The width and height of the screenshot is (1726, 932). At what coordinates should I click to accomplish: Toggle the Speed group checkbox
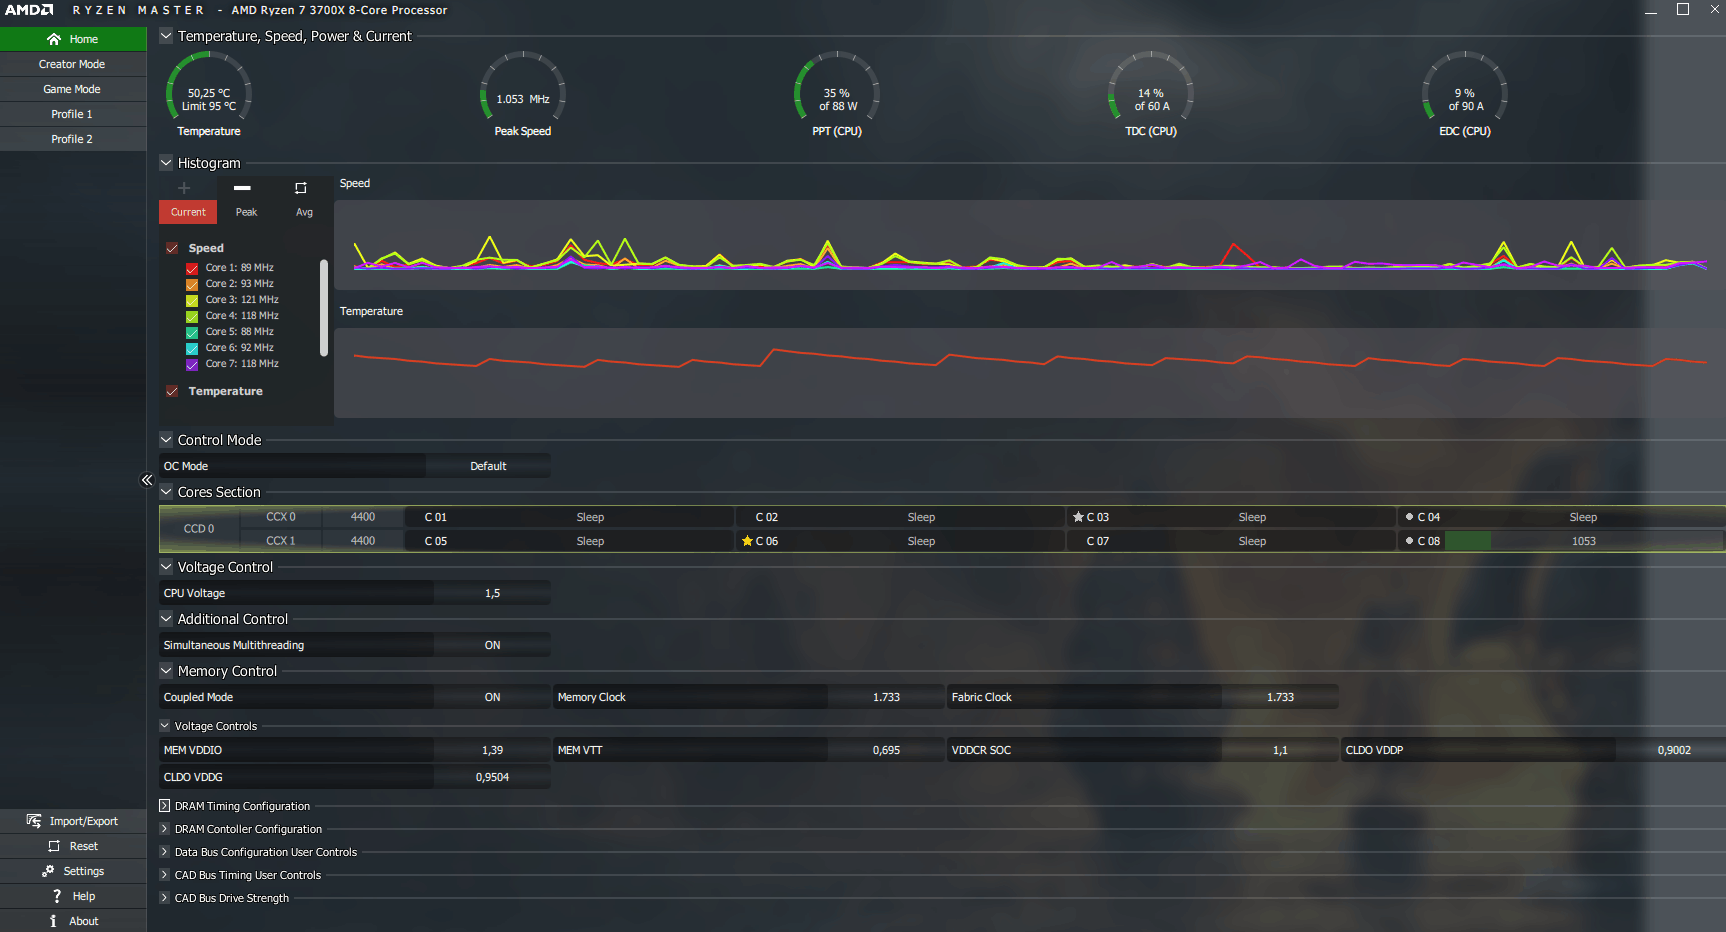[x=172, y=248]
